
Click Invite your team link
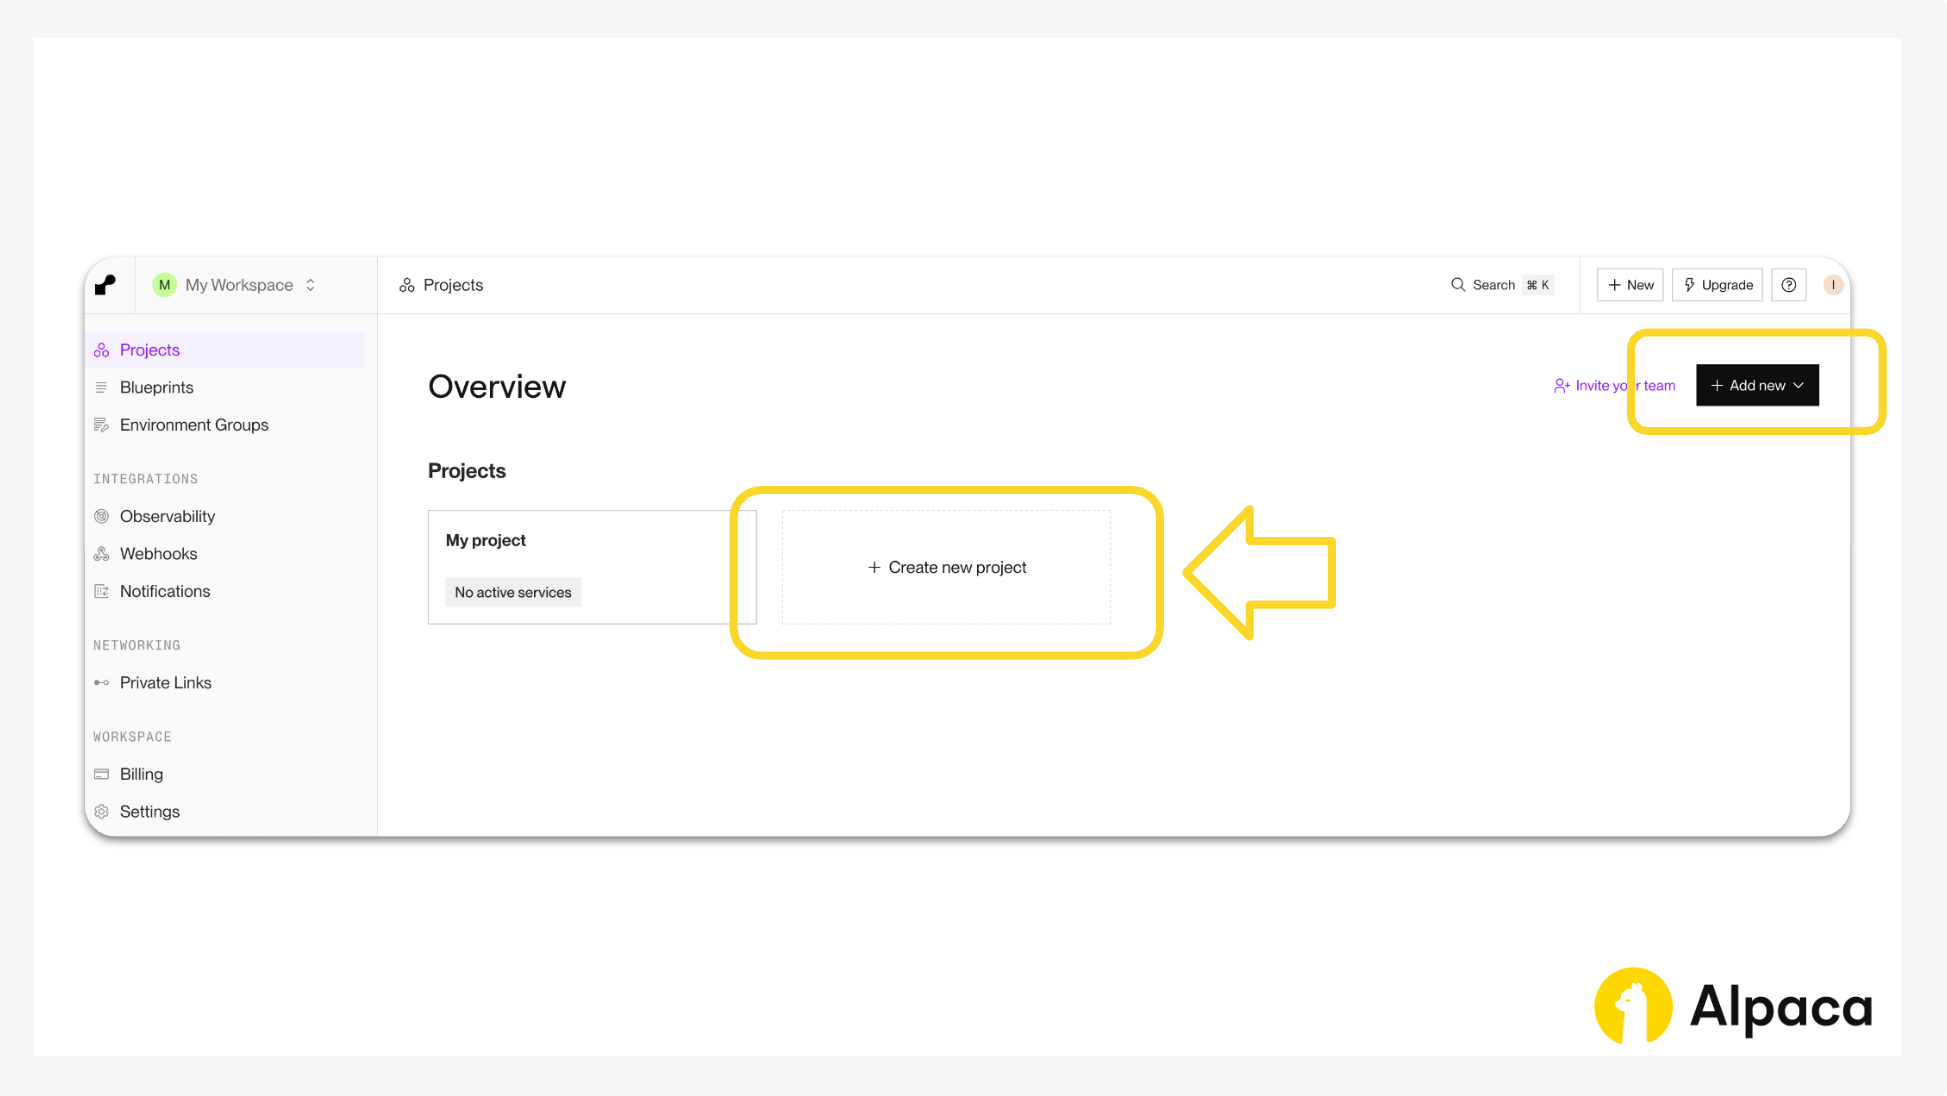click(1614, 386)
